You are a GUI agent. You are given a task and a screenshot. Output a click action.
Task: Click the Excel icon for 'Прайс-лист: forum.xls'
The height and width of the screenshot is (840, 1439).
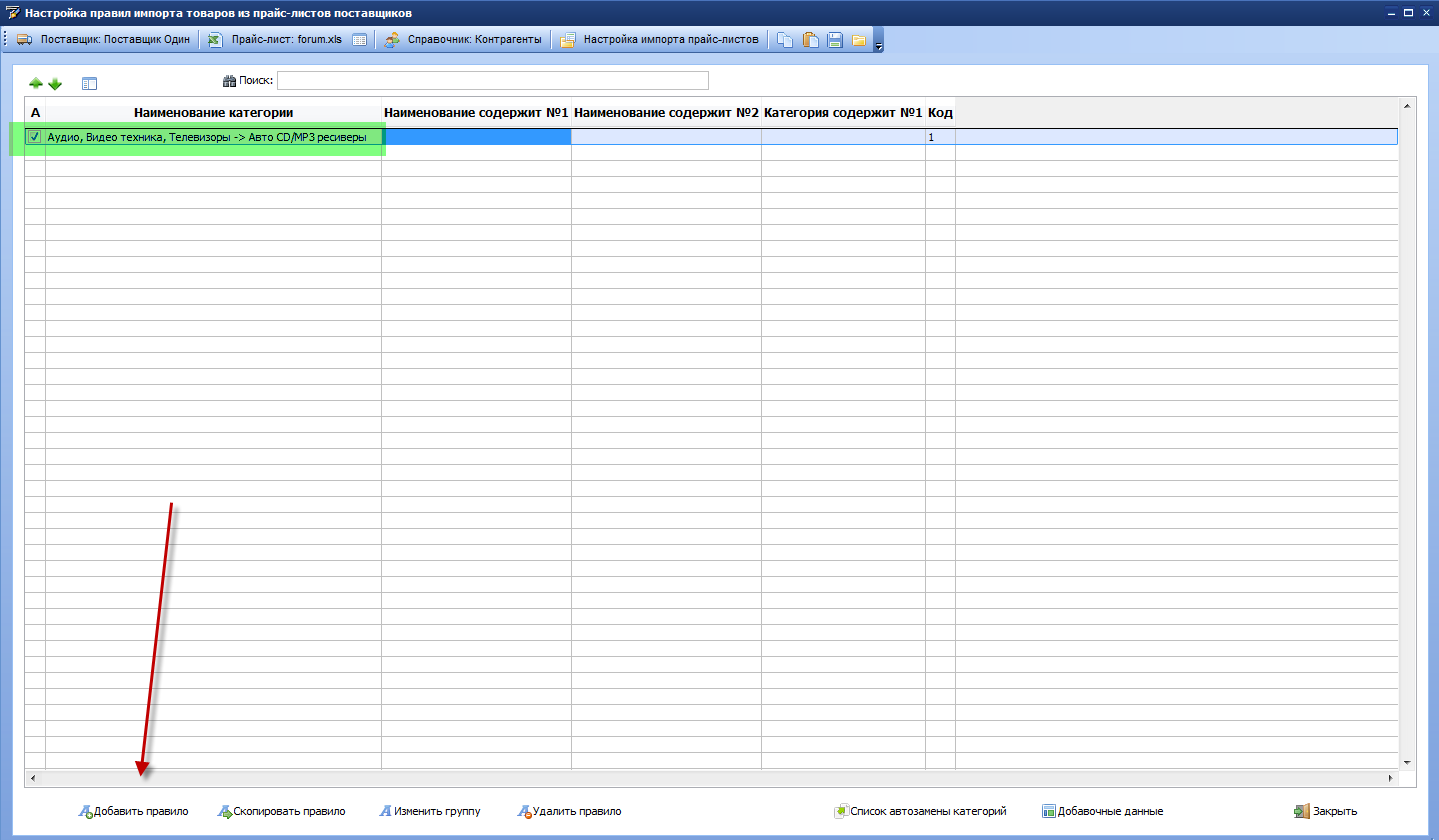coord(214,40)
